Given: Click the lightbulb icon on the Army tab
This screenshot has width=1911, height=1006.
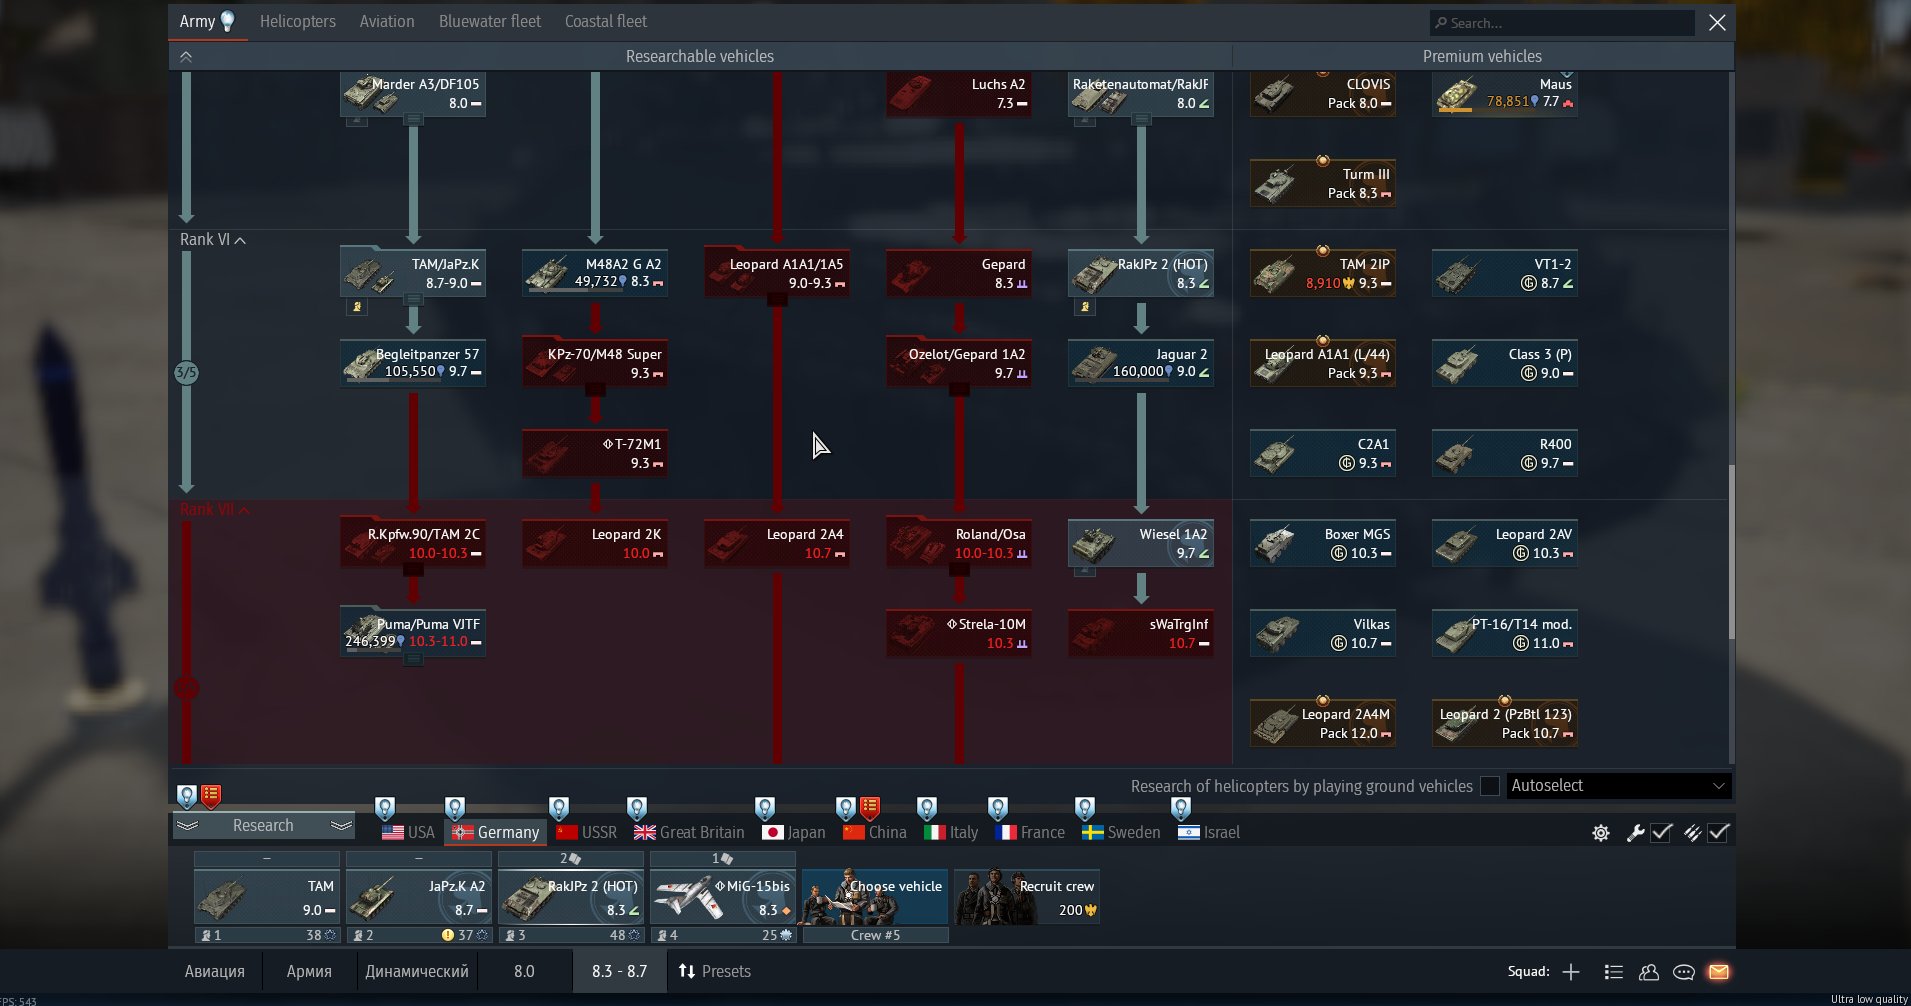Looking at the screenshot, I should click(x=227, y=21).
